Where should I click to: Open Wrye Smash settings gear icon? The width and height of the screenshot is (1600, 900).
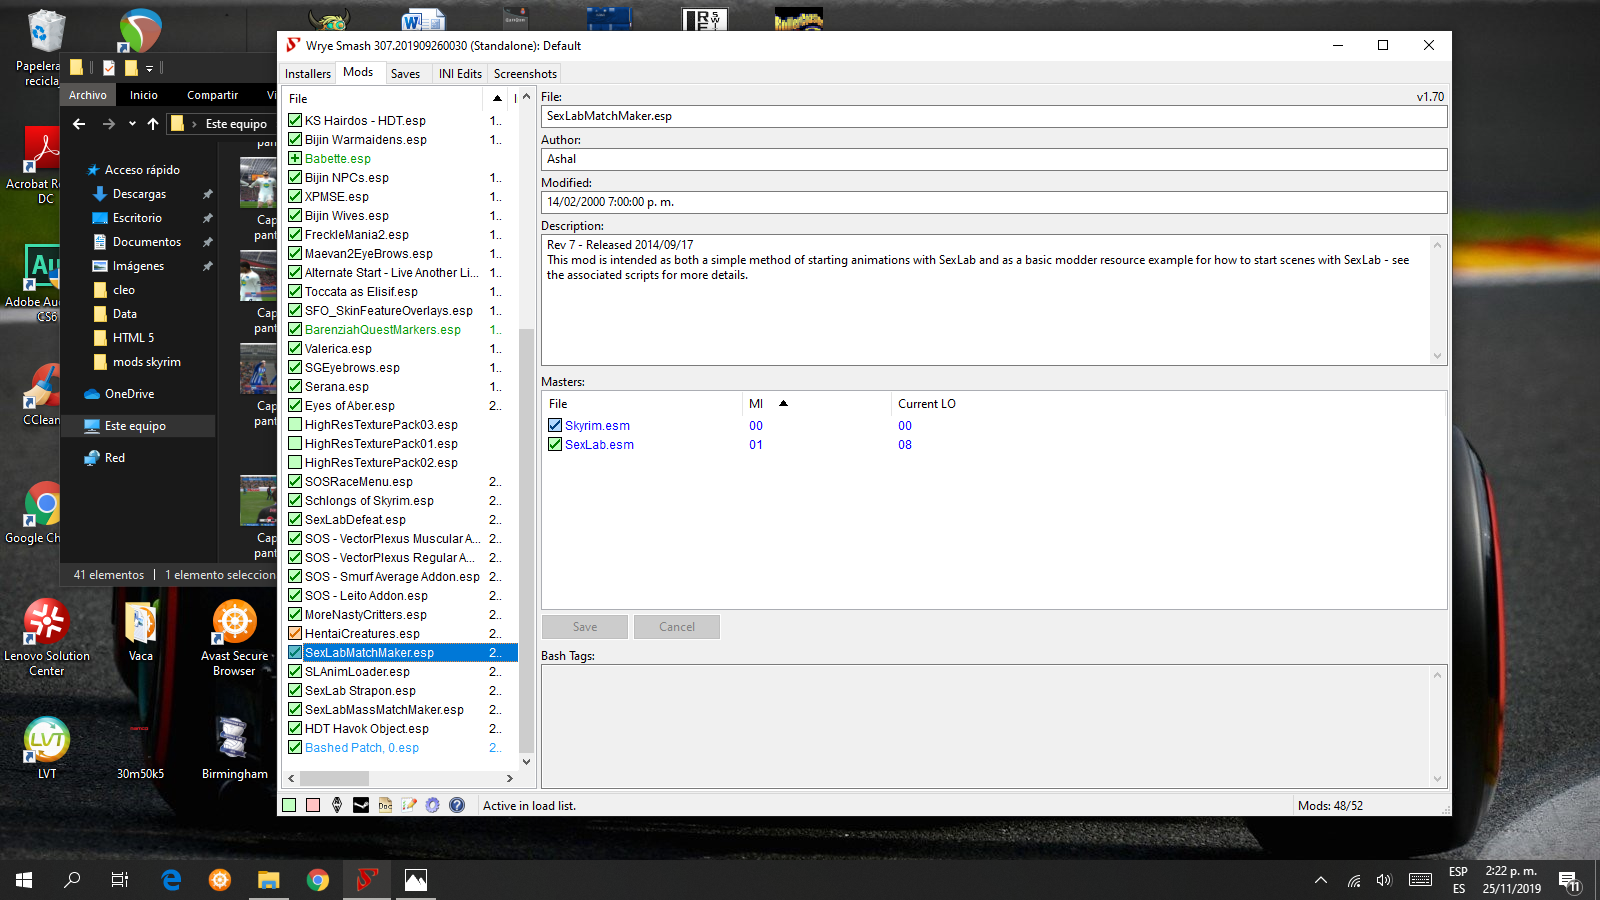[433, 805]
